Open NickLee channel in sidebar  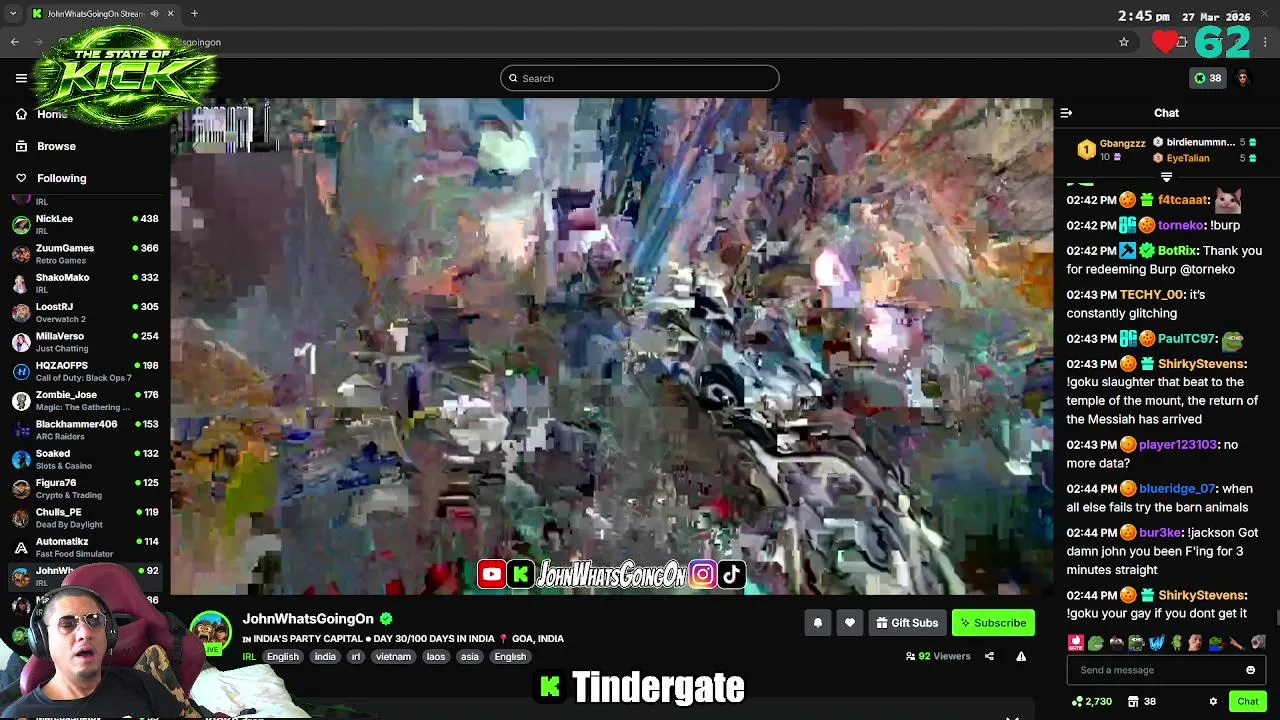click(x=85, y=224)
